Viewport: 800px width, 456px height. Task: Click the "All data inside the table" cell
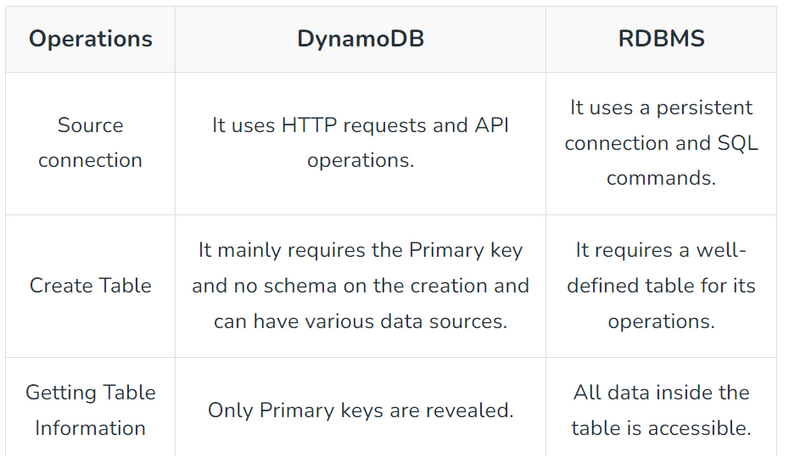tap(661, 410)
